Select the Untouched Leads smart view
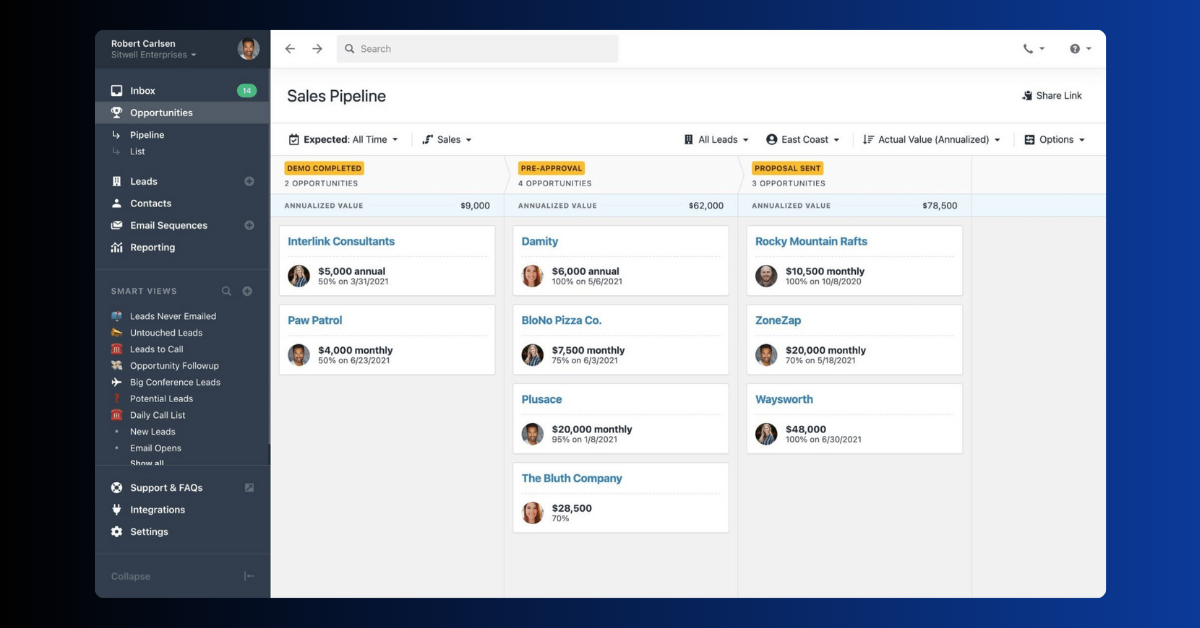 point(166,333)
